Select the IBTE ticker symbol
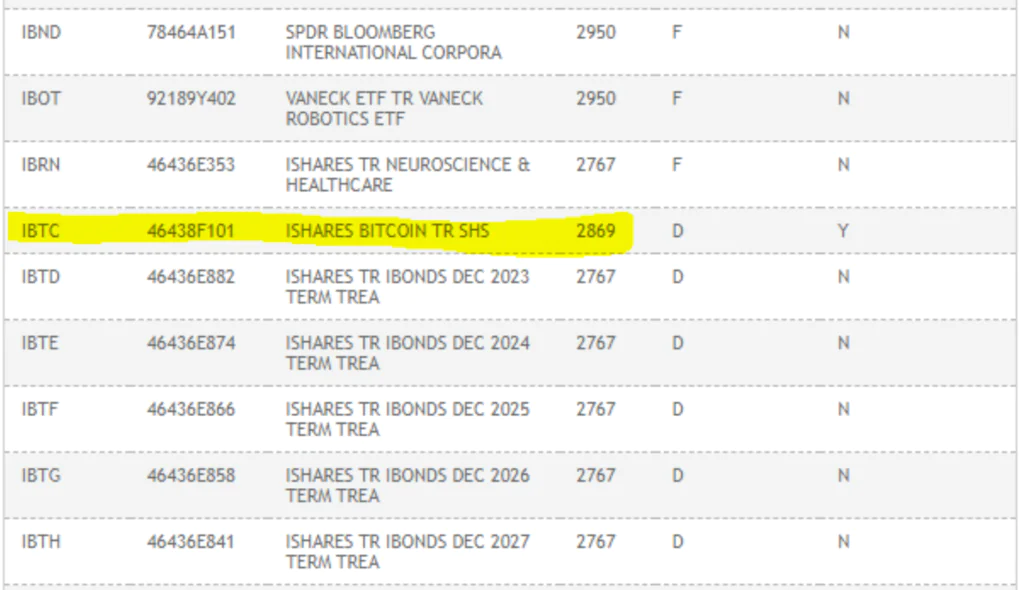Screen dimensions: 1024x590 [x=40, y=343]
